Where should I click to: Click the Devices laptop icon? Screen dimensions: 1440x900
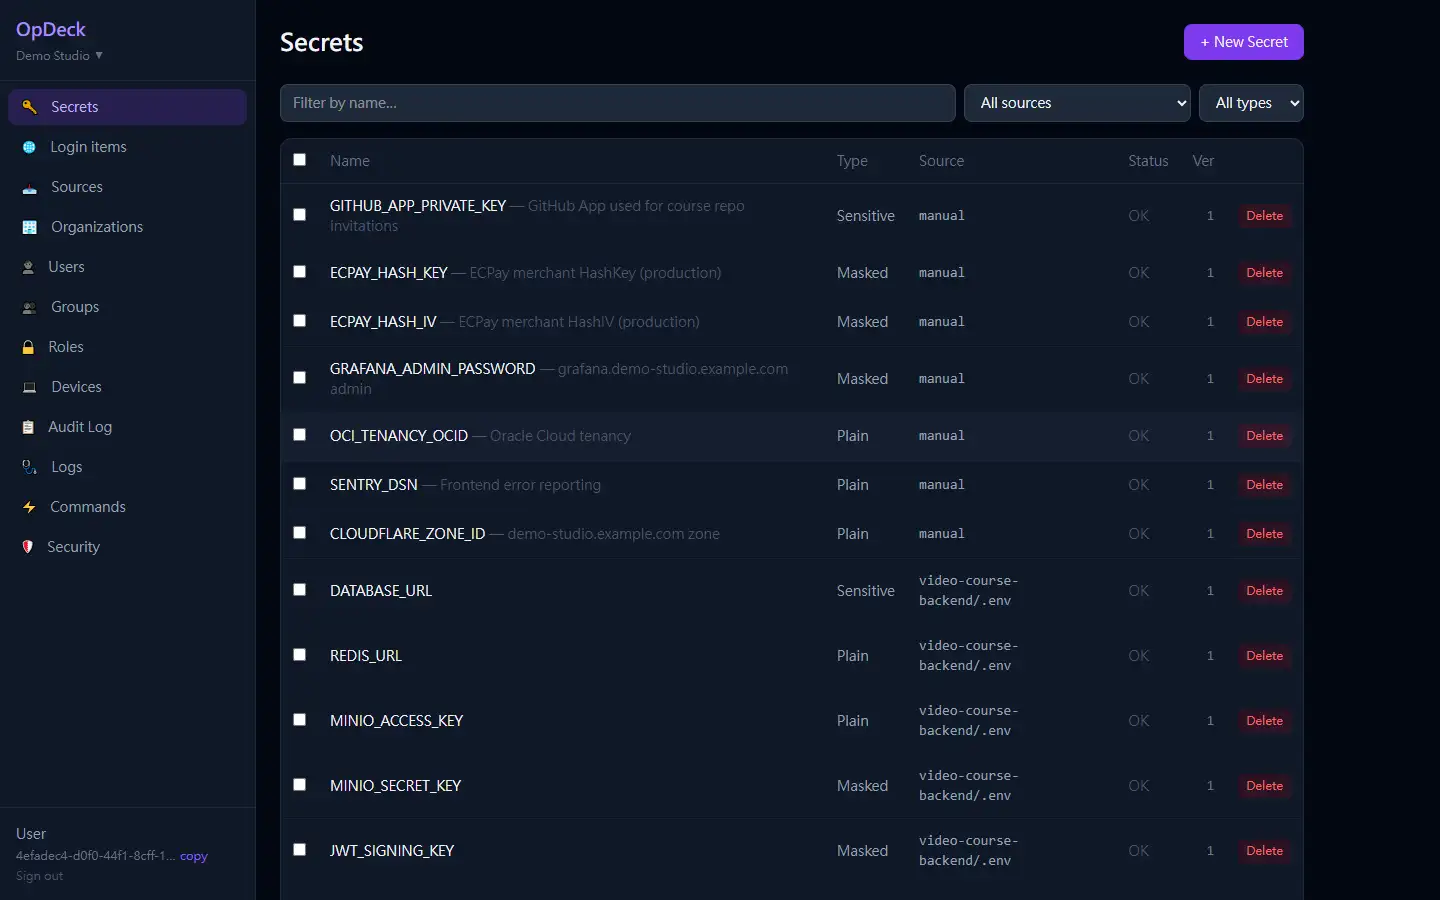click(x=30, y=387)
